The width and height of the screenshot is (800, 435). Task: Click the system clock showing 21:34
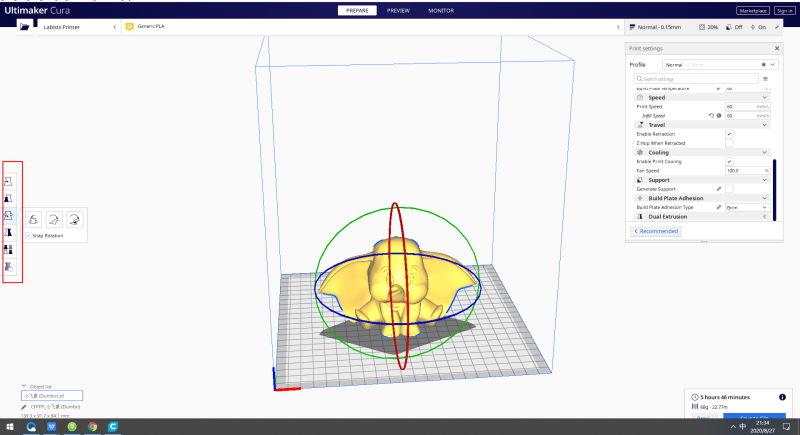click(763, 426)
